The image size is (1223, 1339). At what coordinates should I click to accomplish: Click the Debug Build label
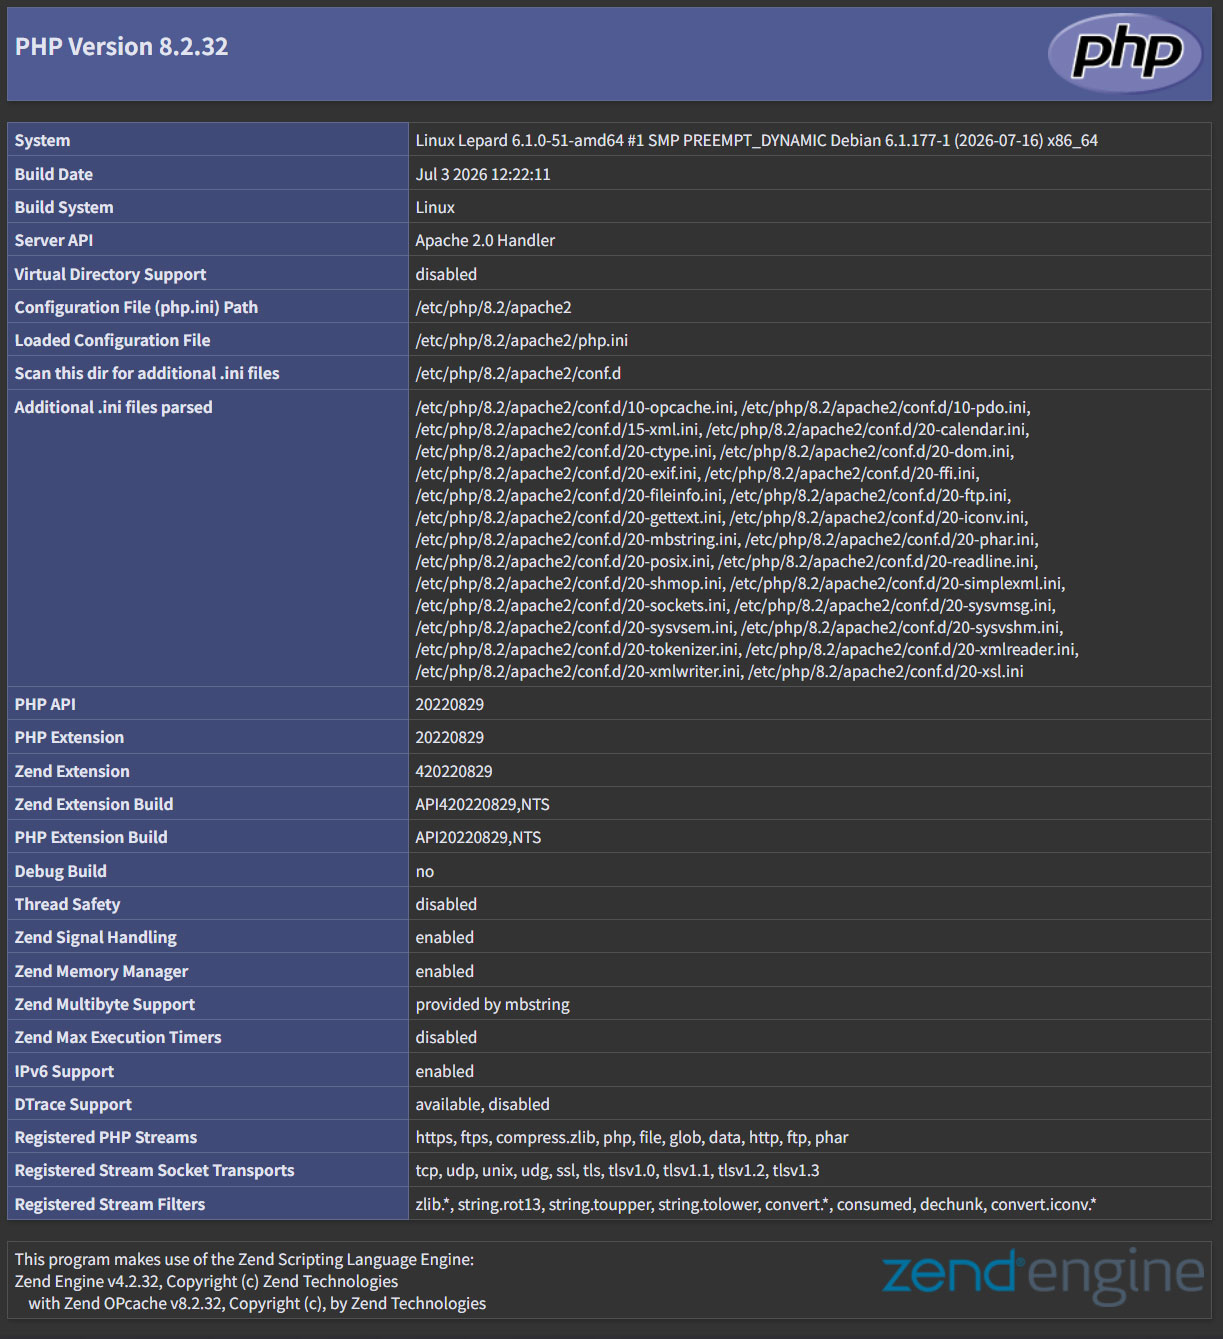(61, 871)
